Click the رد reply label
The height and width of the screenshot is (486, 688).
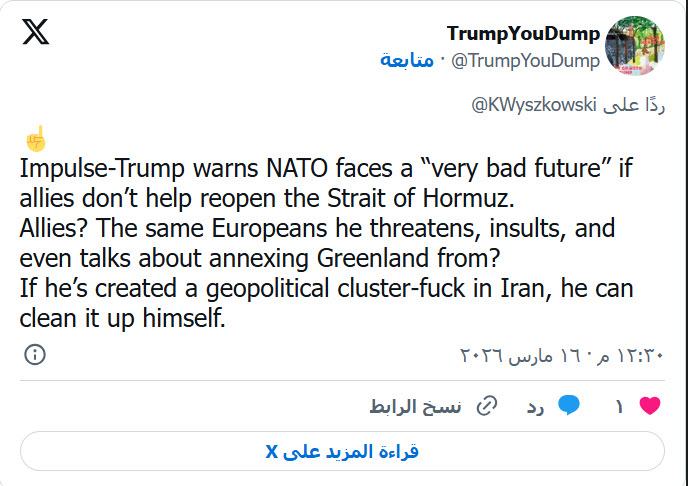pyautogui.click(x=536, y=406)
